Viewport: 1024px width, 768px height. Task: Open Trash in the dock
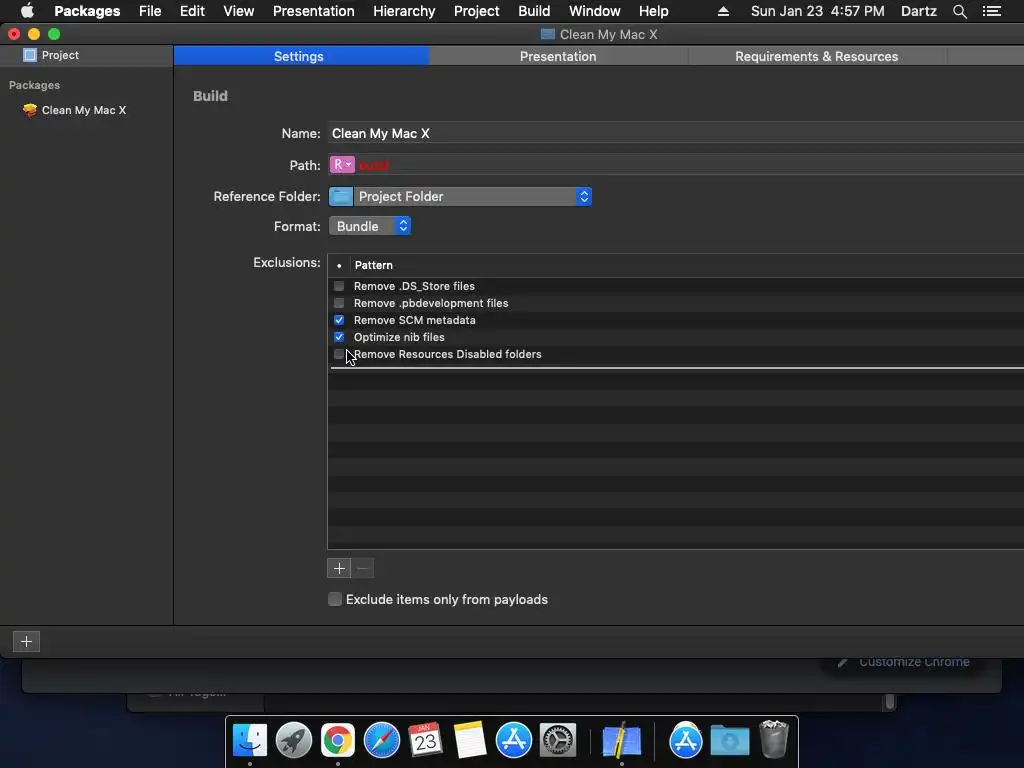[774, 739]
